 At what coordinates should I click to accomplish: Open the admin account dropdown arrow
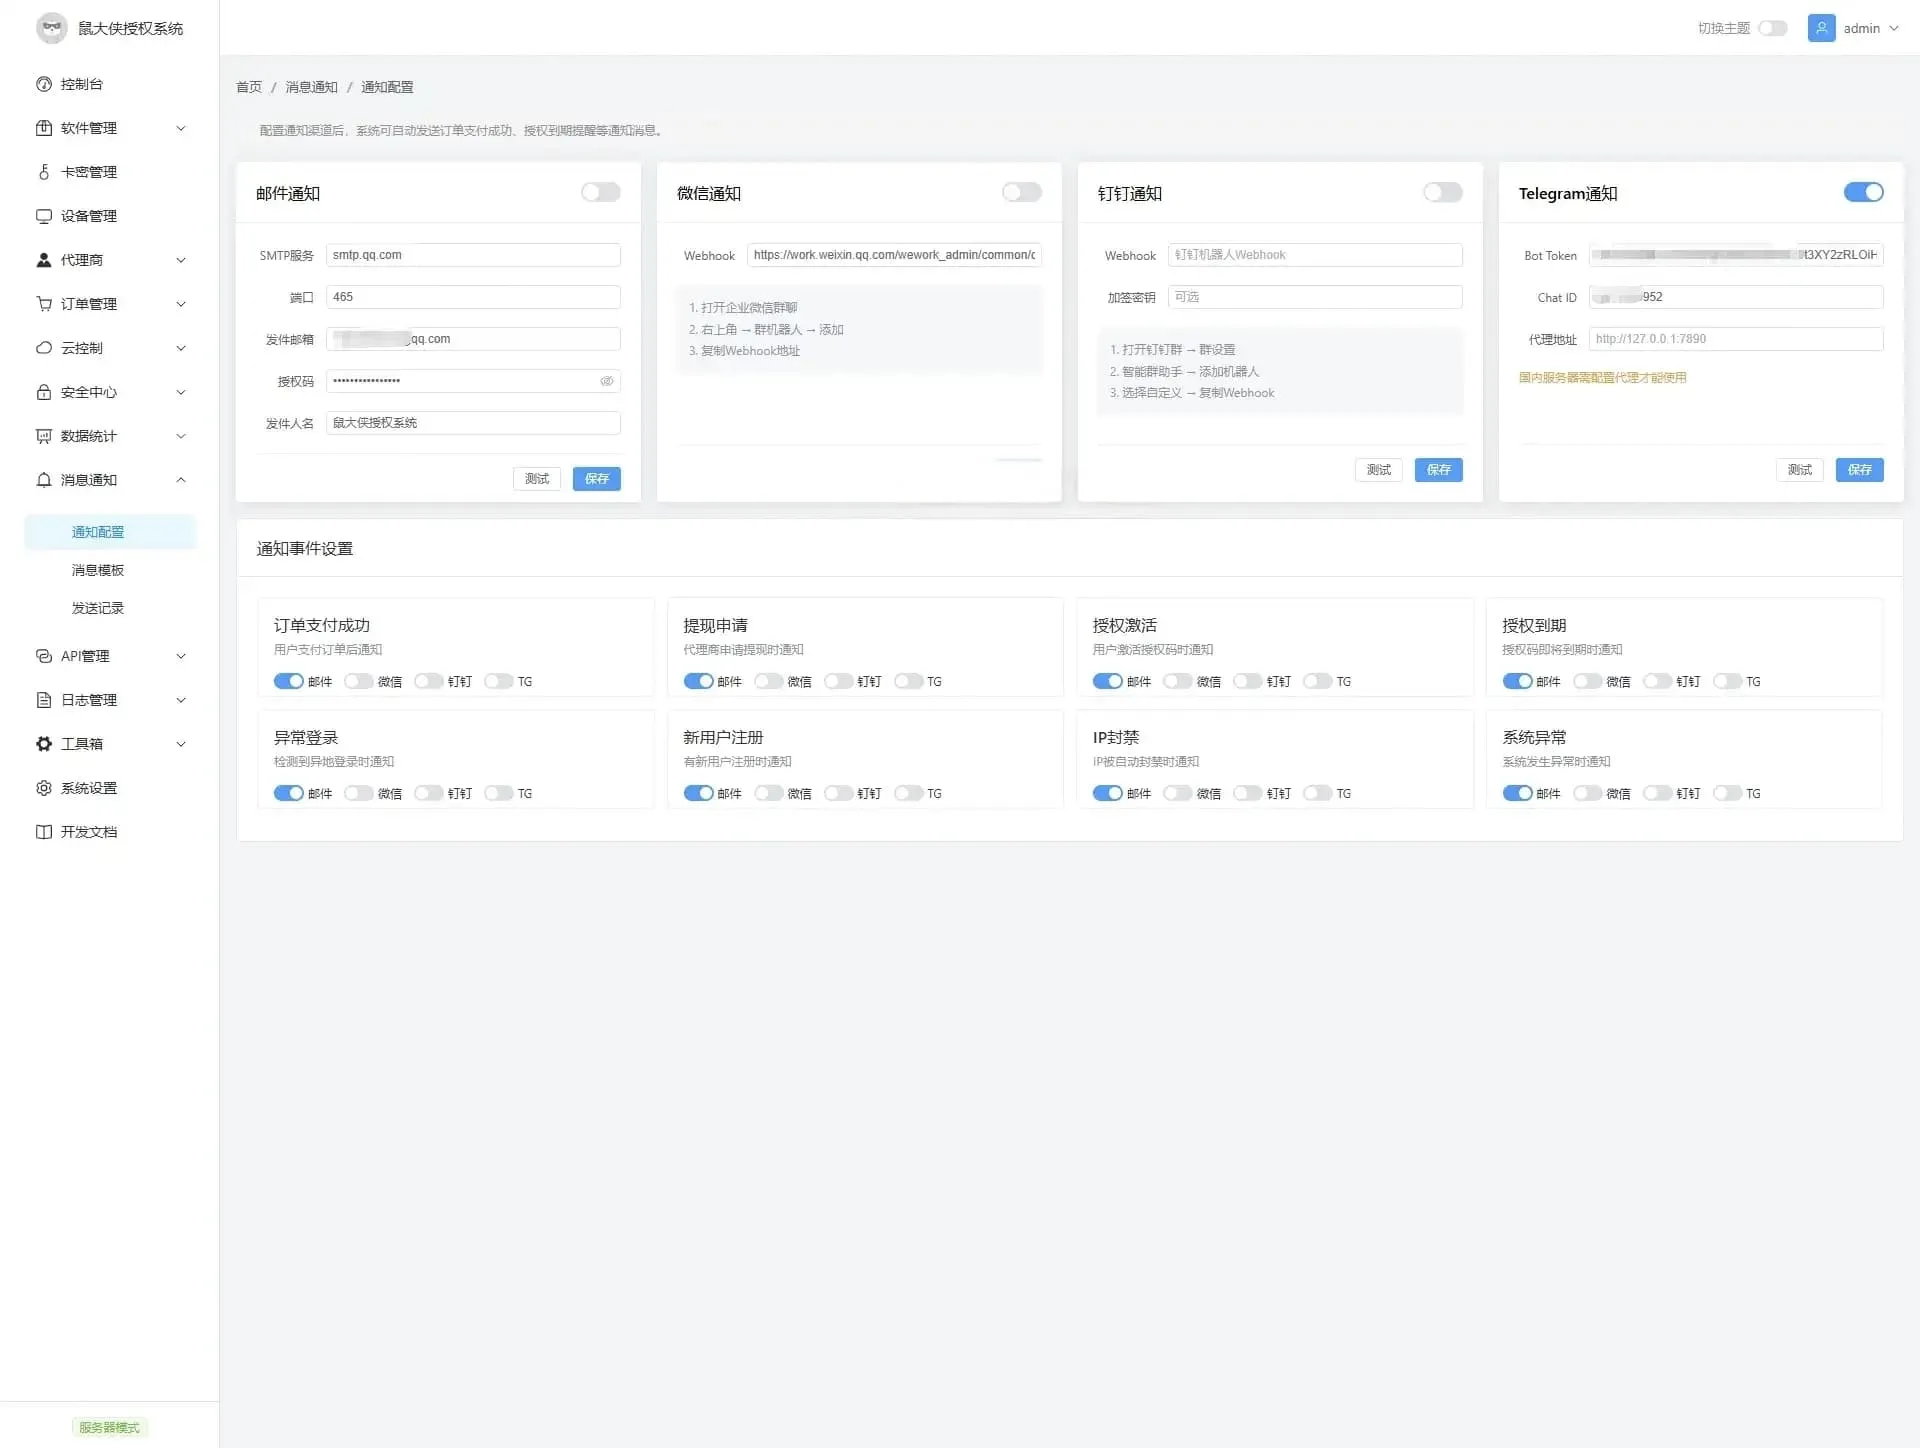(x=1894, y=28)
